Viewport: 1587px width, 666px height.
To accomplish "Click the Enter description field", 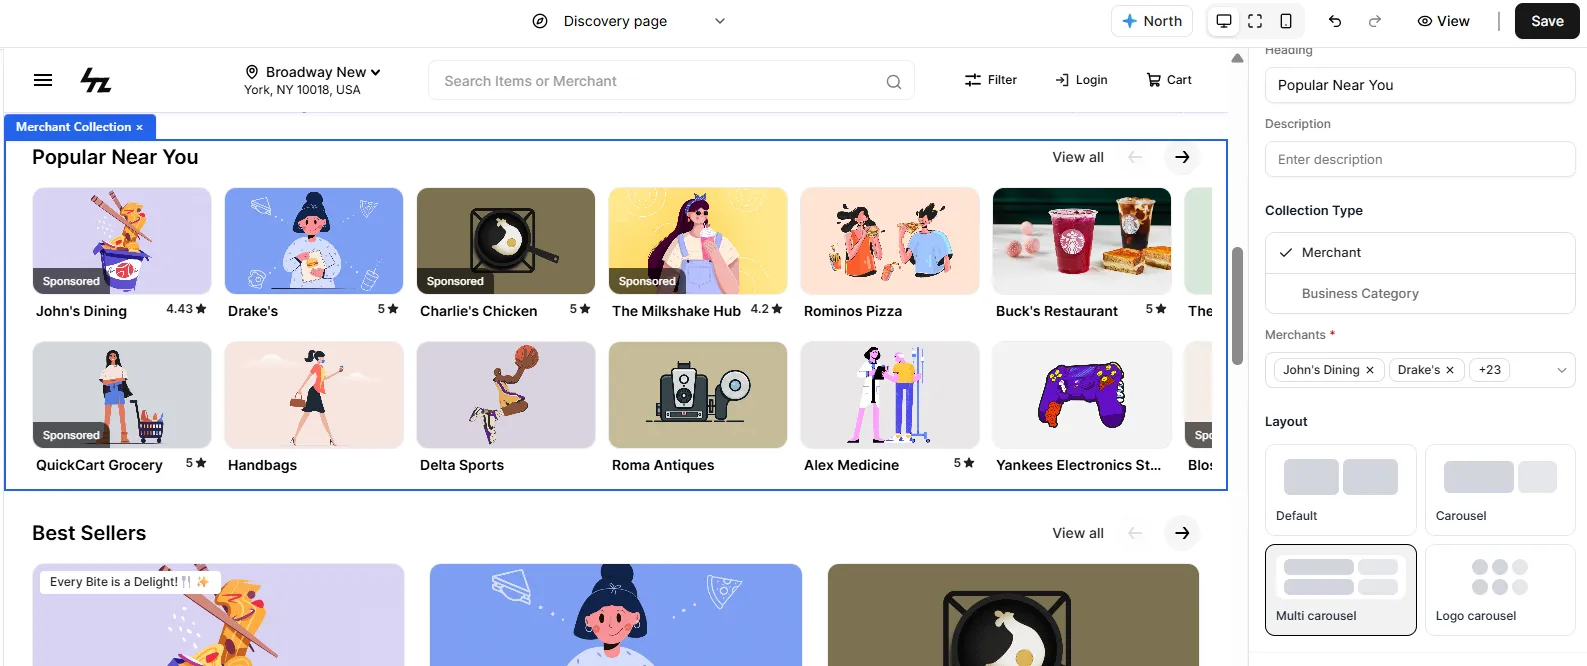I will pyautogui.click(x=1420, y=159).
